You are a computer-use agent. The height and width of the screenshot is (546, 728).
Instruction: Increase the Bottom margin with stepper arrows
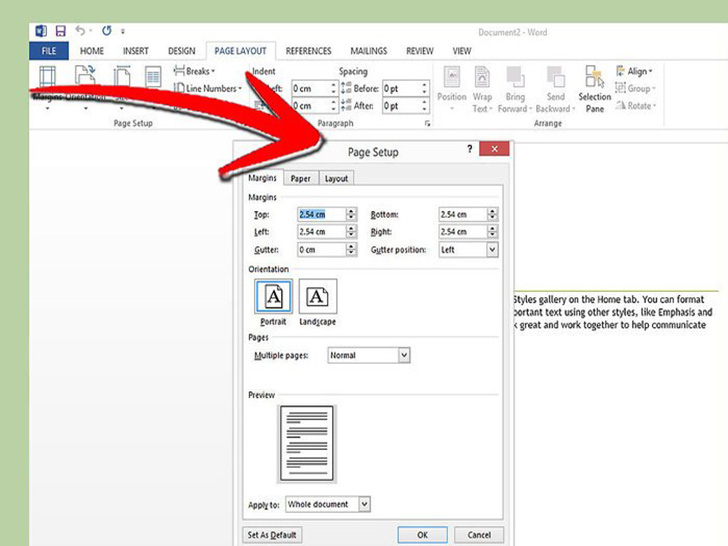[x=492, y=211]
